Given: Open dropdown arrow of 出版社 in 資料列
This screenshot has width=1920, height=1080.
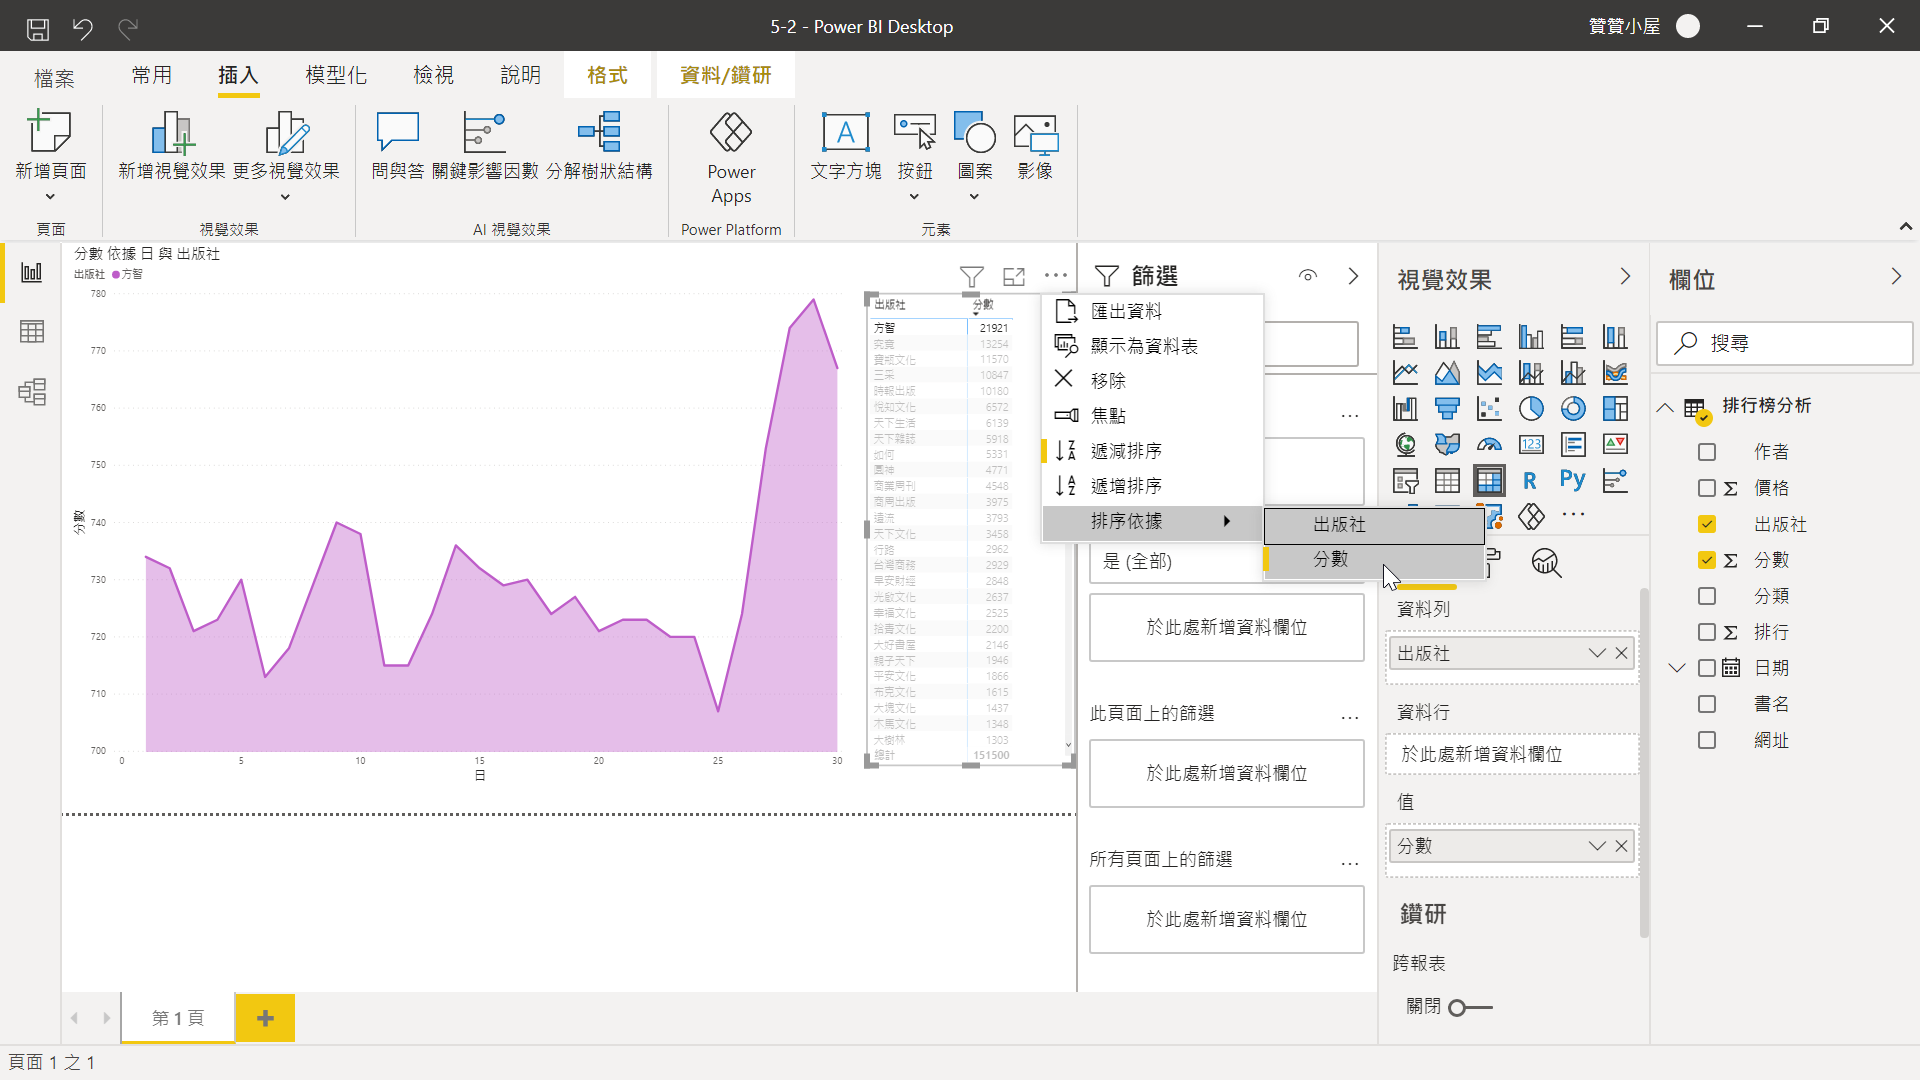Looking at the screenshot, I should tap(1597, 653).
